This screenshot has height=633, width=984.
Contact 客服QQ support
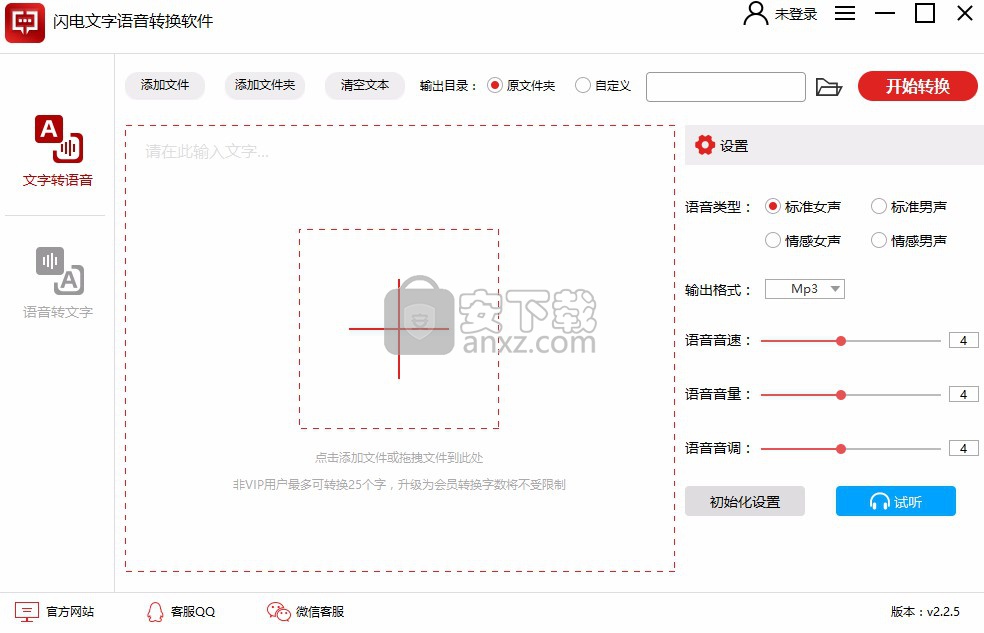point(181,612)
